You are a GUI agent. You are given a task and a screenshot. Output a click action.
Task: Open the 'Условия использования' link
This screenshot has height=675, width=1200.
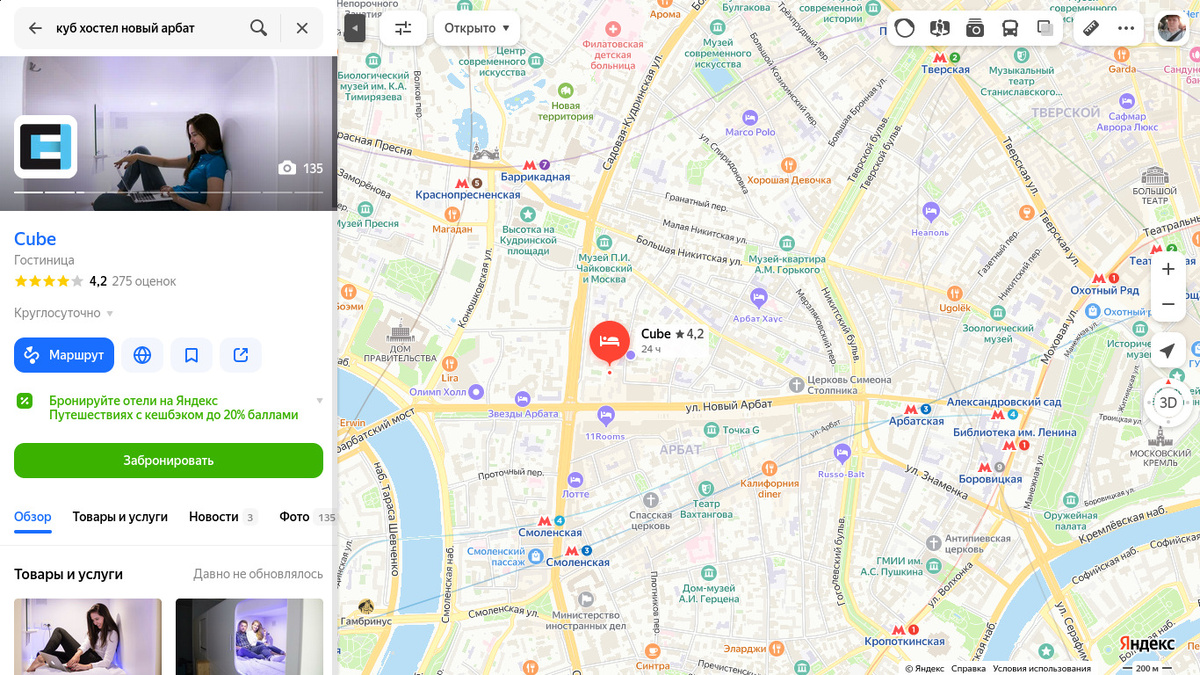click(x=1041, y=668)
